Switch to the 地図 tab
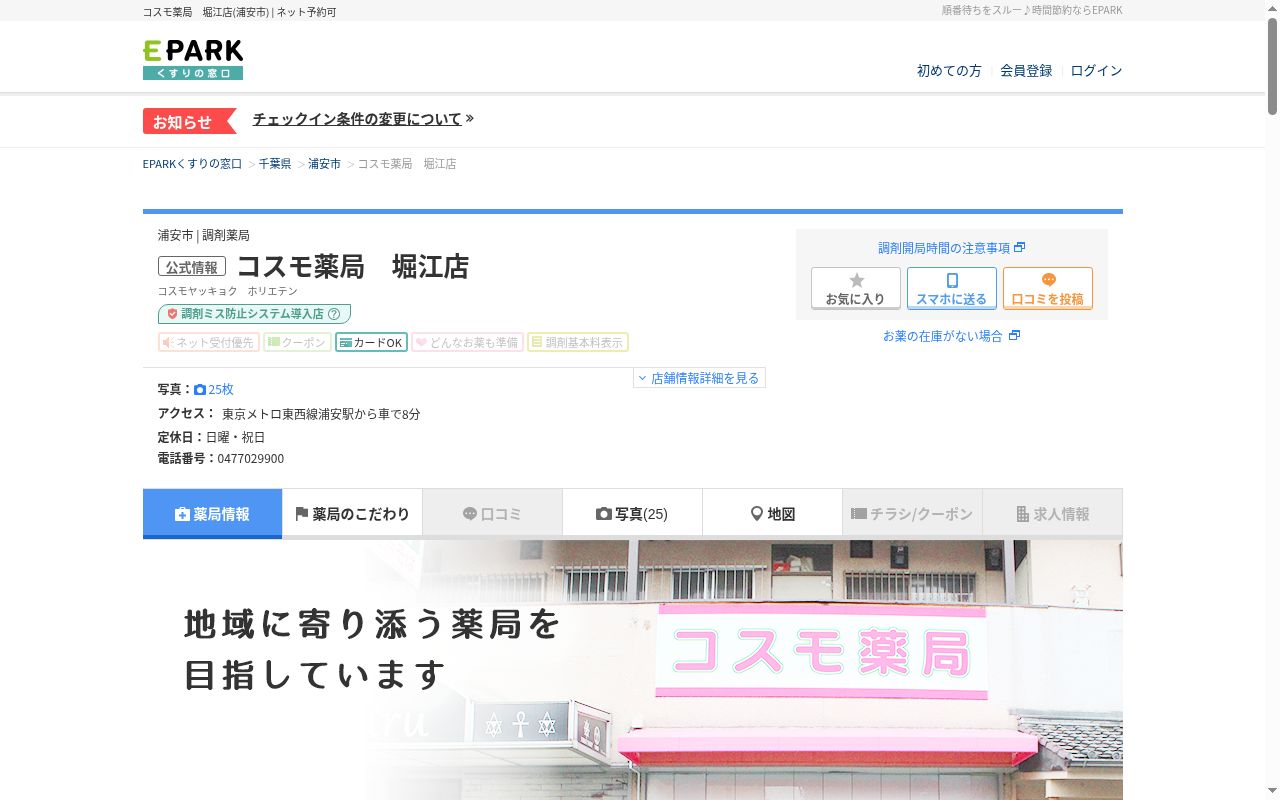The height and width of the screenshot is (800, 1280). pyautogui.click(x=772, y=513)
